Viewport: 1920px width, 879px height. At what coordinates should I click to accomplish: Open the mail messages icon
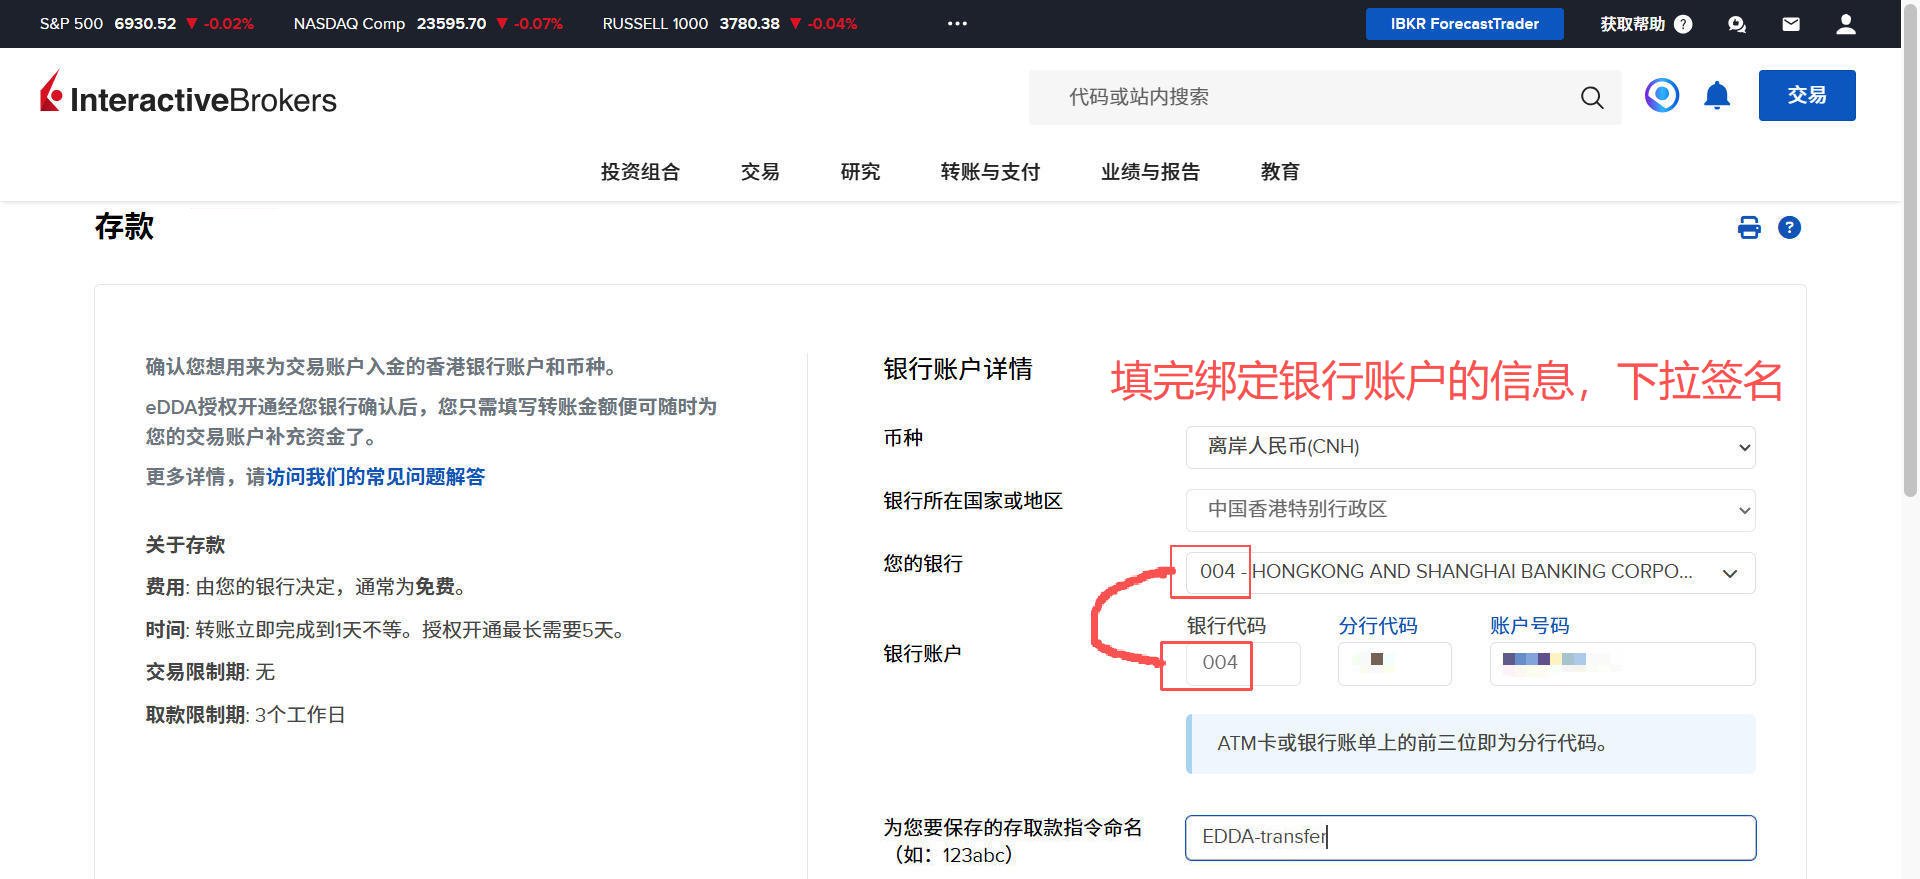(x=1791, y=24)
